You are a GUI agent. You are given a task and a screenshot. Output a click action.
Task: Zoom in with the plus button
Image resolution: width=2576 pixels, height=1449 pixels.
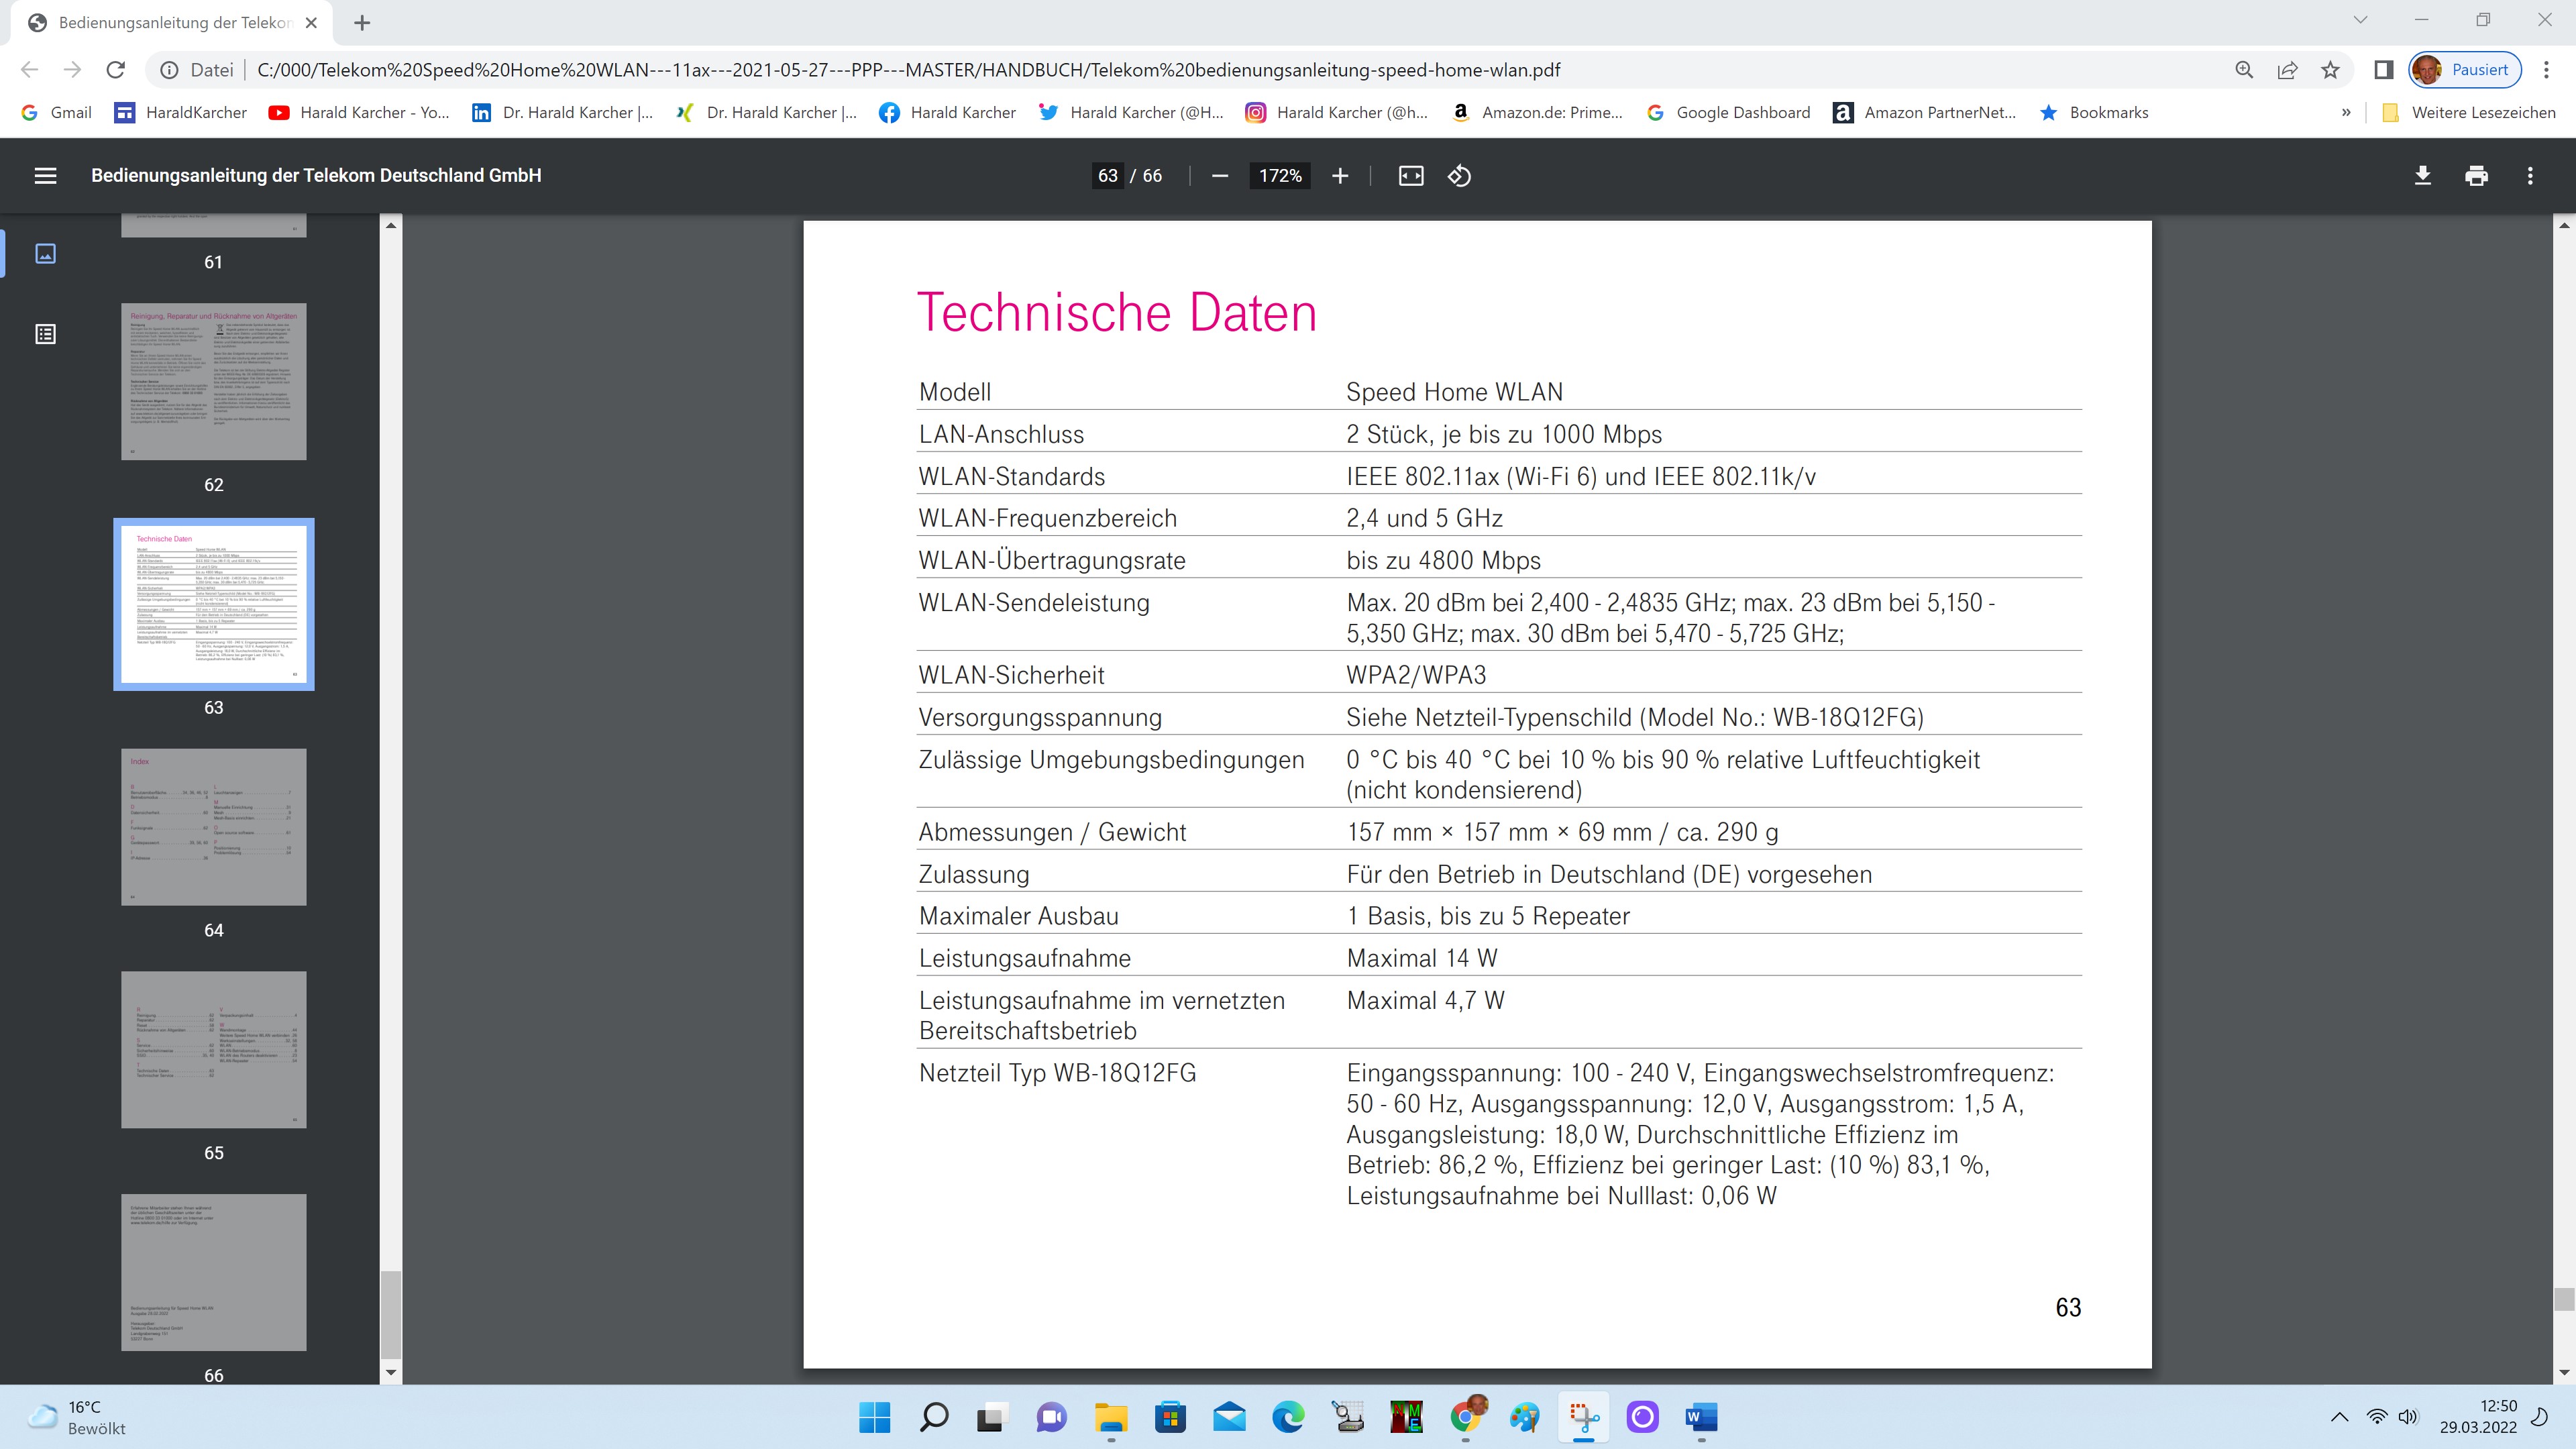point(1340,176)
